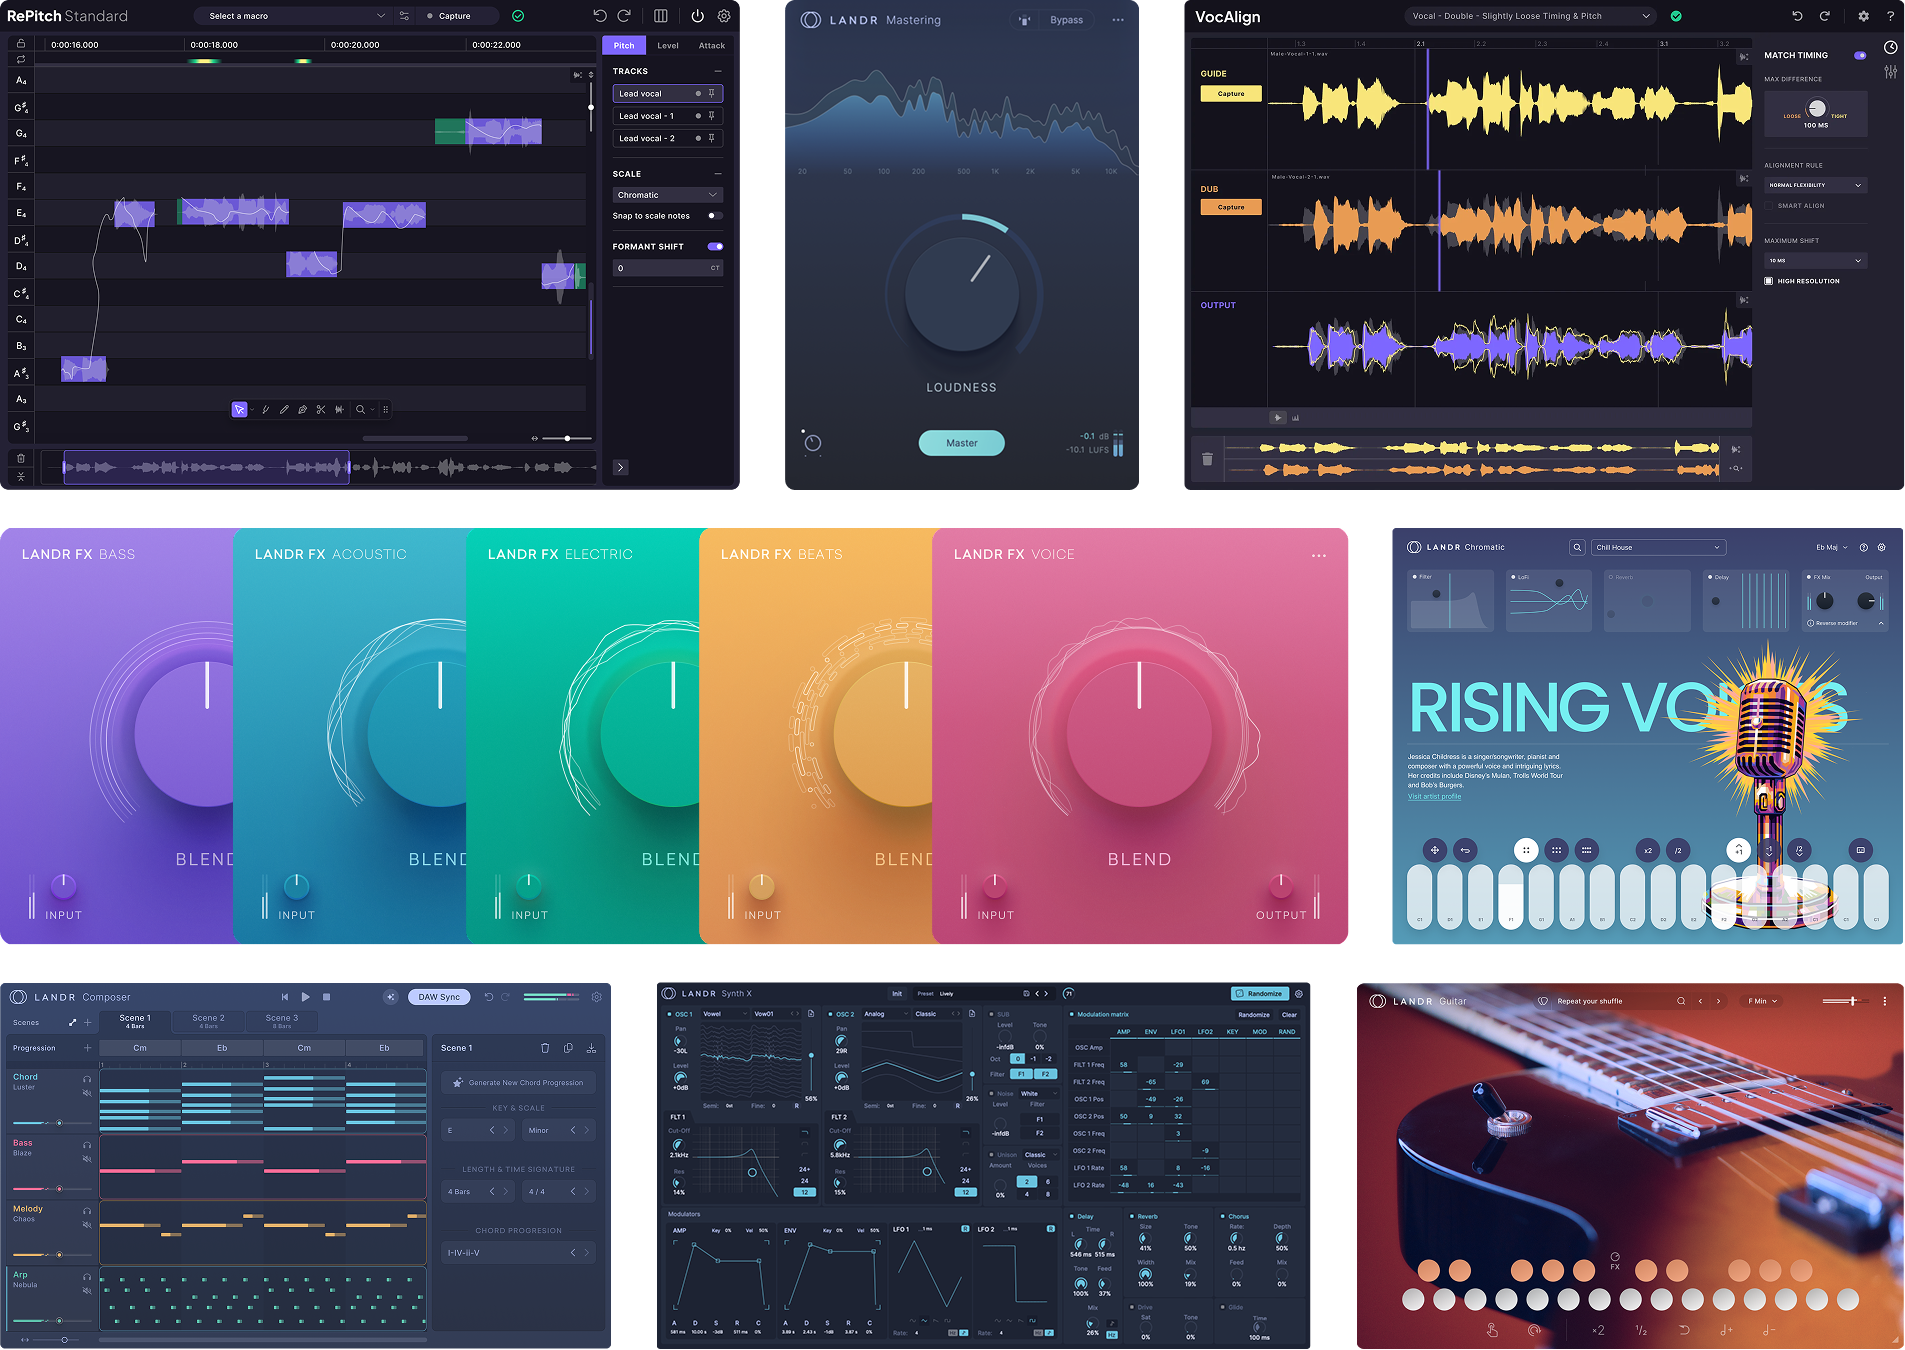1905x1350 pixels.
Task: Select the Pitch tab in RePitch
Action: click(x=624, y=46)
